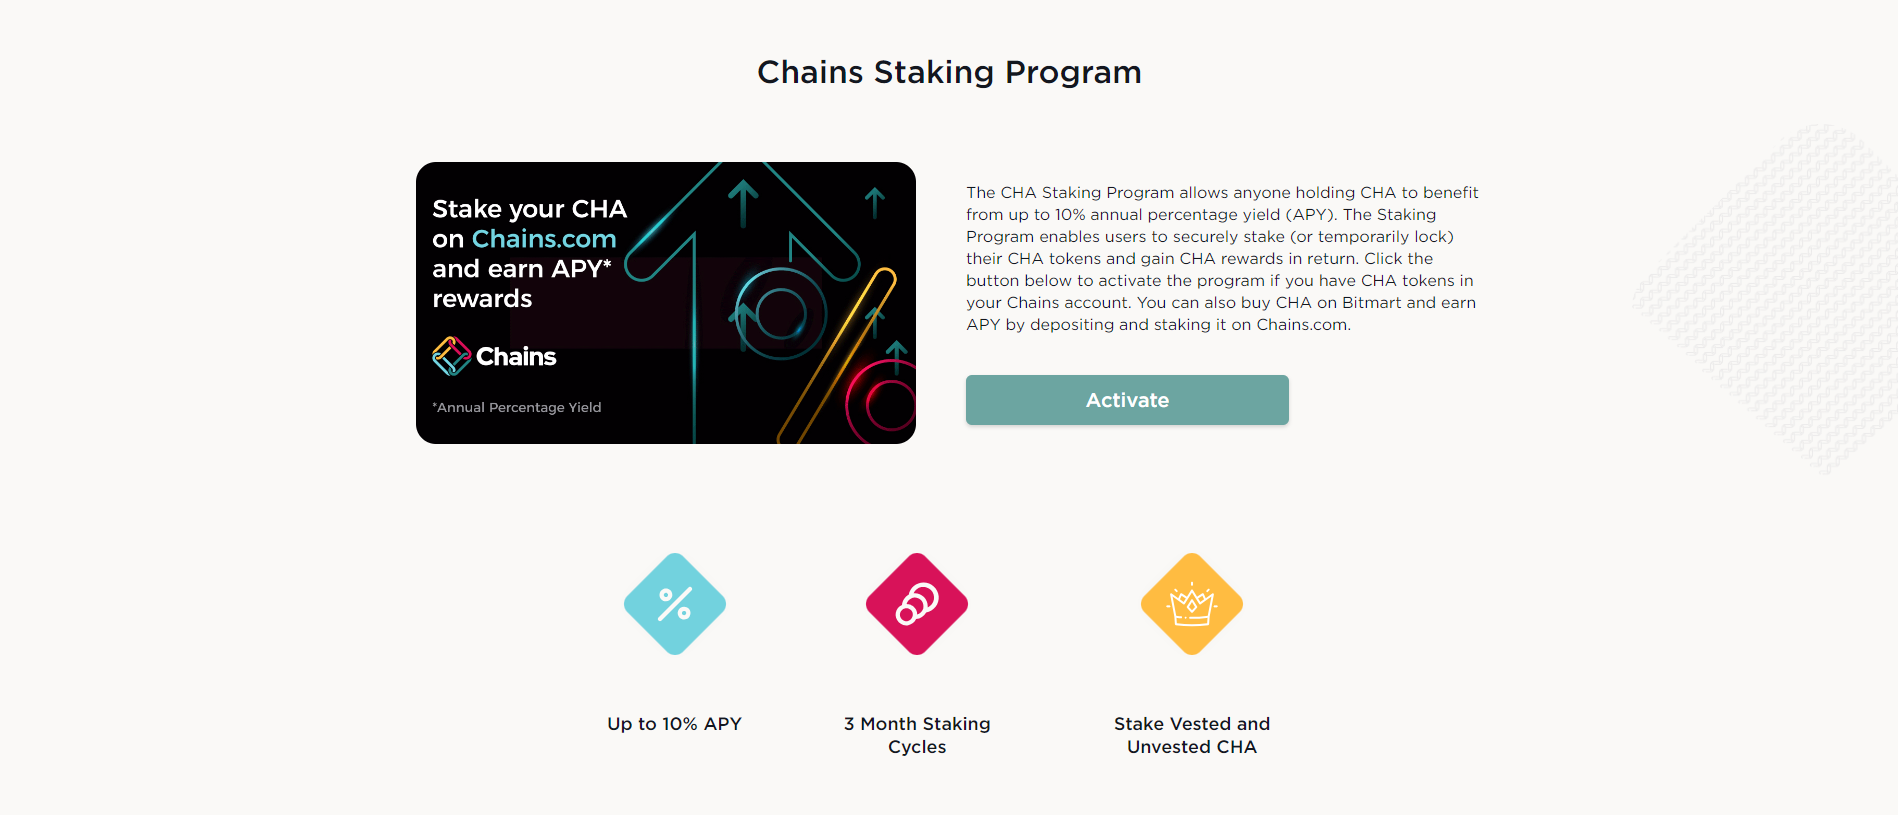The height and width of the screenshot is (815, 1898).
Task: Click the faded diamond pattern decoration at right
Action: [x=1766, y=298]
